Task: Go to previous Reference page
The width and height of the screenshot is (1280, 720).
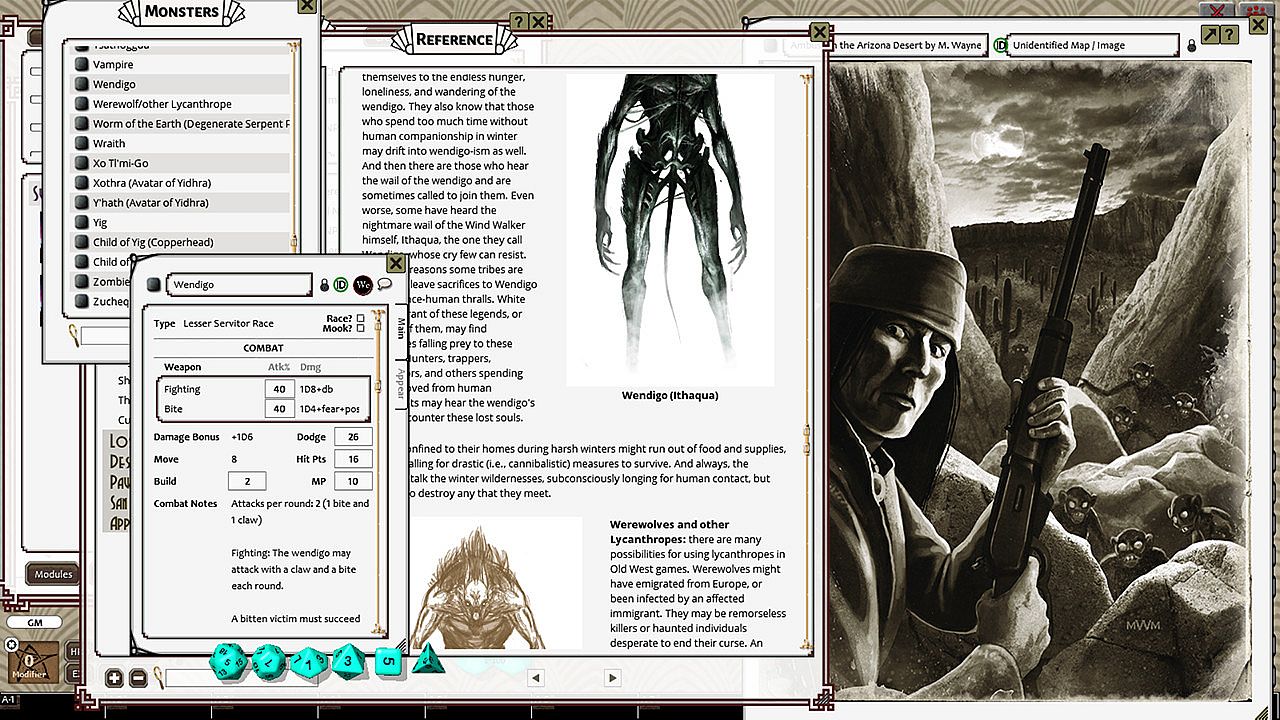Action: [536, 678]
